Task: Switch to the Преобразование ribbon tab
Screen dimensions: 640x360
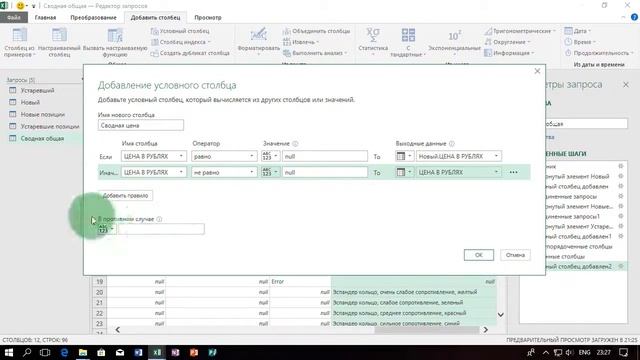Action: 93,18
